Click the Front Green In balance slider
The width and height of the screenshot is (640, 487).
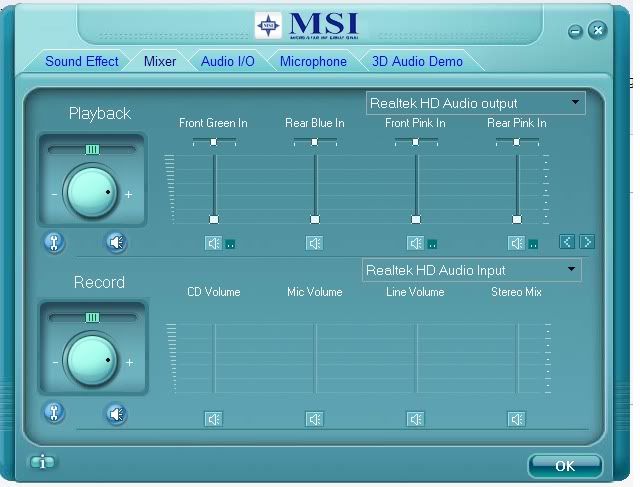pos(214,142)
